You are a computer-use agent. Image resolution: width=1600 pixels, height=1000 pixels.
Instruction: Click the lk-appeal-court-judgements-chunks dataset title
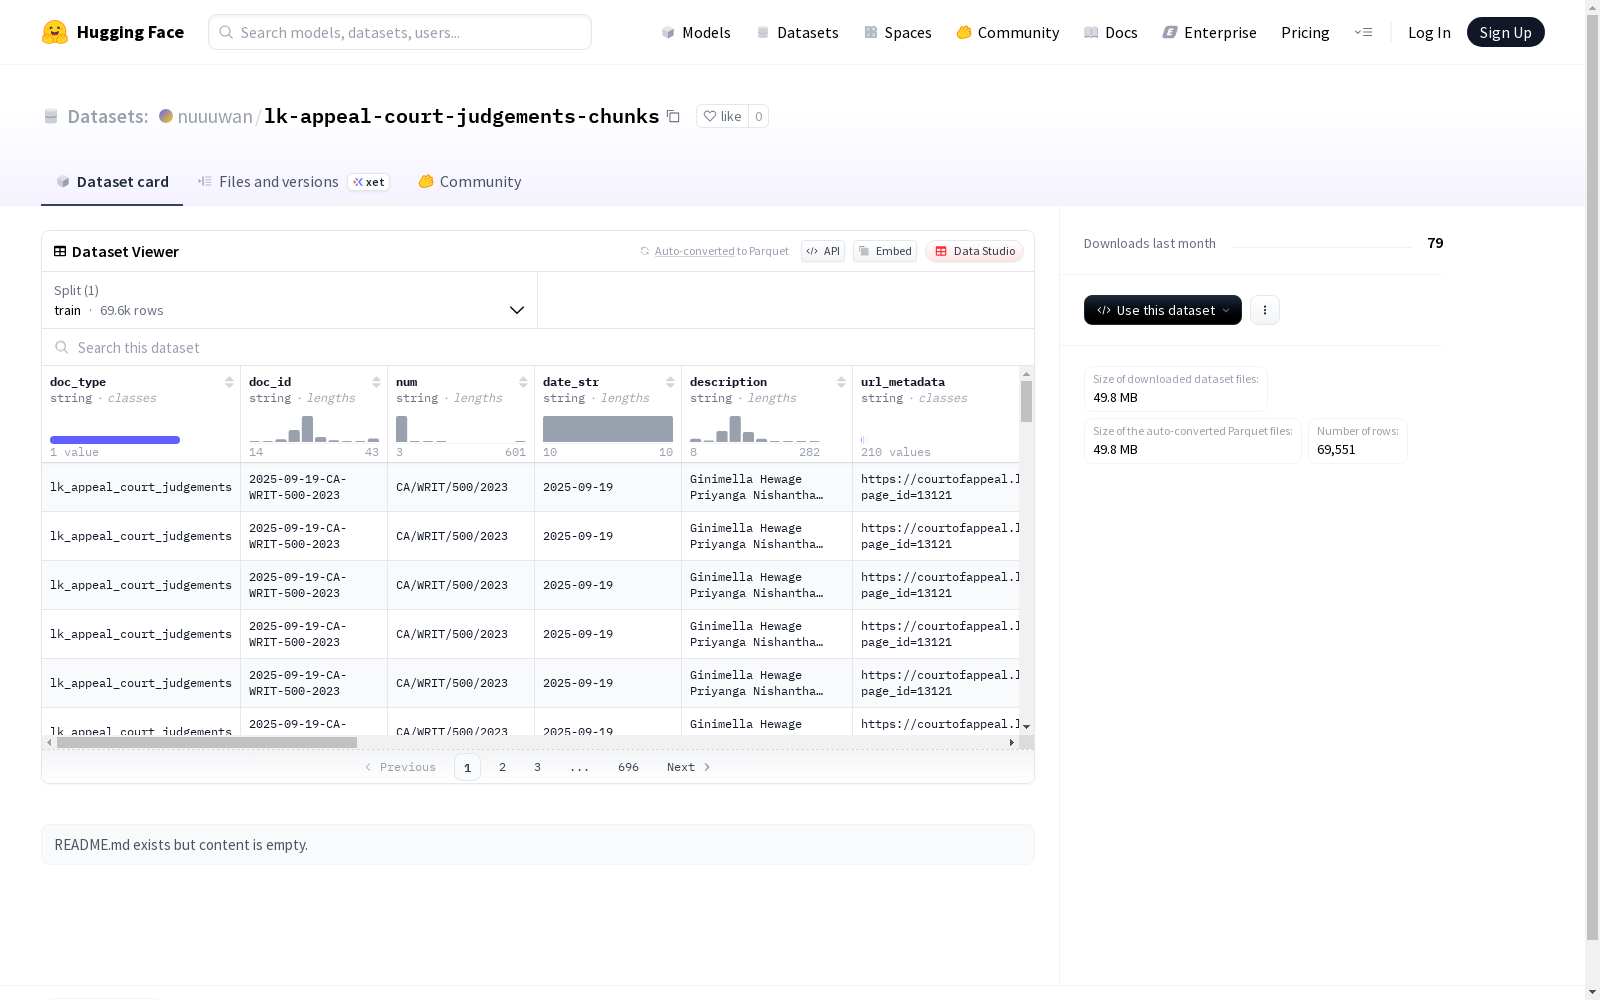(x=462, y=116)
